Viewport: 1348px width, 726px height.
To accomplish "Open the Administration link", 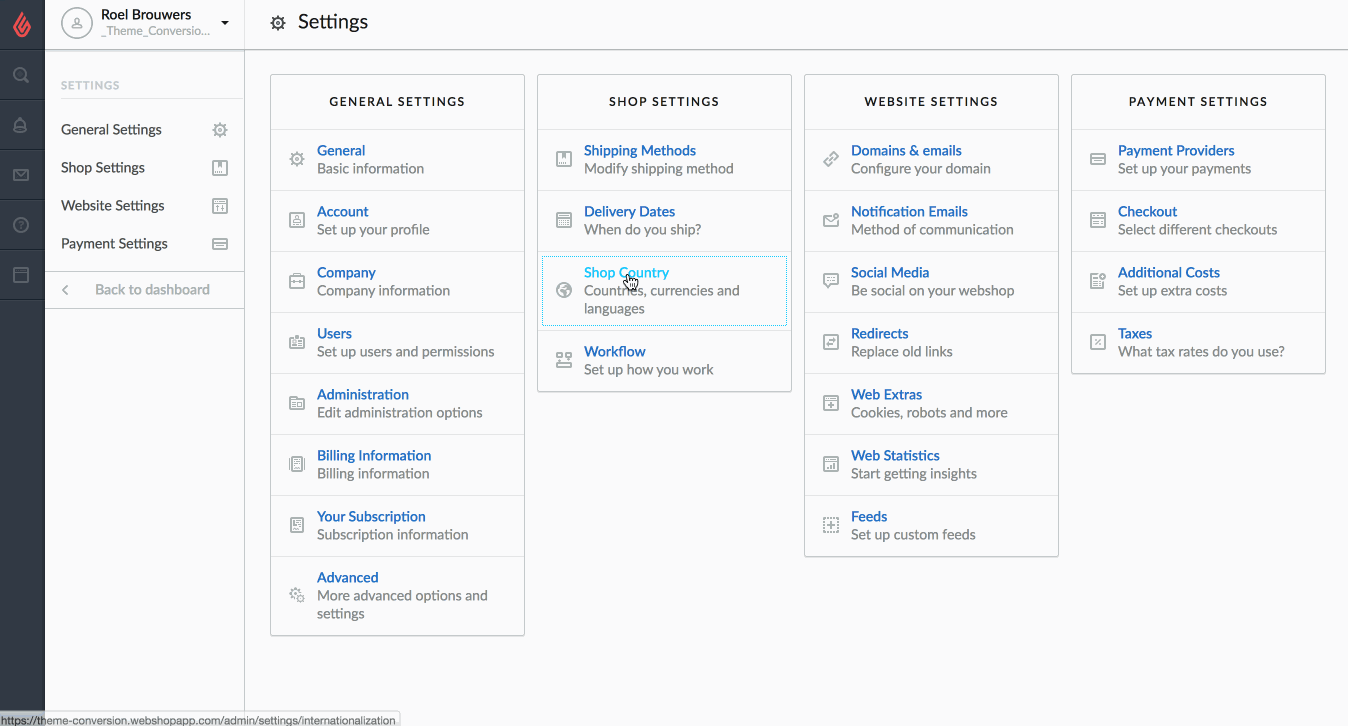I will [x=363, y=395].
